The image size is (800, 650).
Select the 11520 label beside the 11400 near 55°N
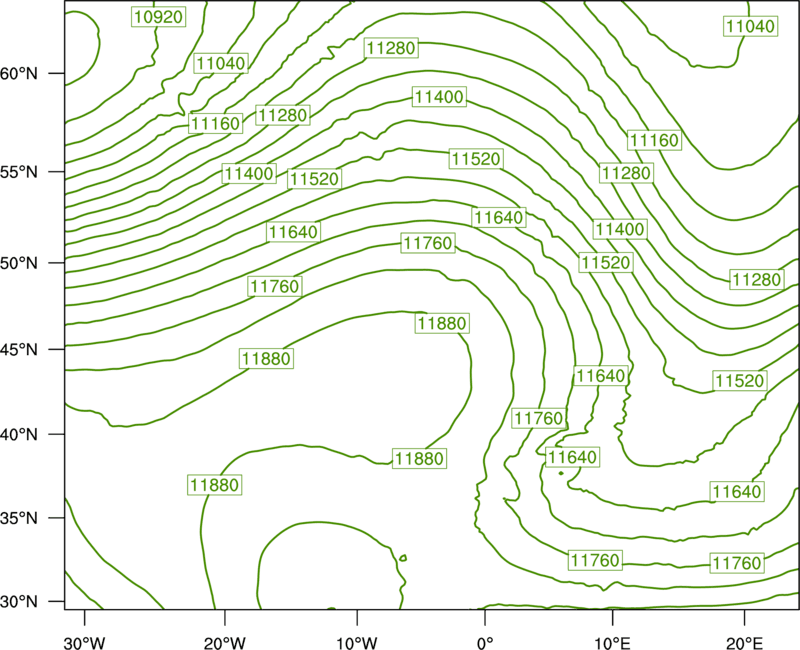tap(314, 179)
